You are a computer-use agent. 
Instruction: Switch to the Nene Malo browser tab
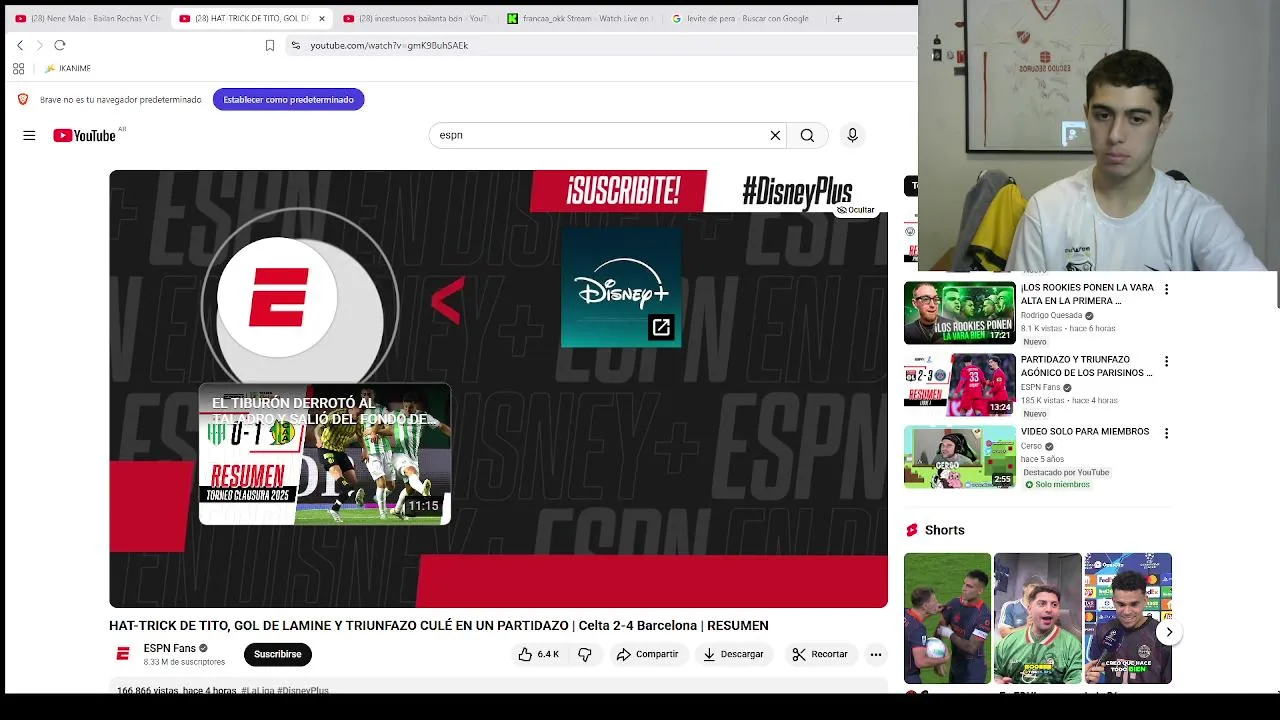pyautogui.click(x=88, y=18)
